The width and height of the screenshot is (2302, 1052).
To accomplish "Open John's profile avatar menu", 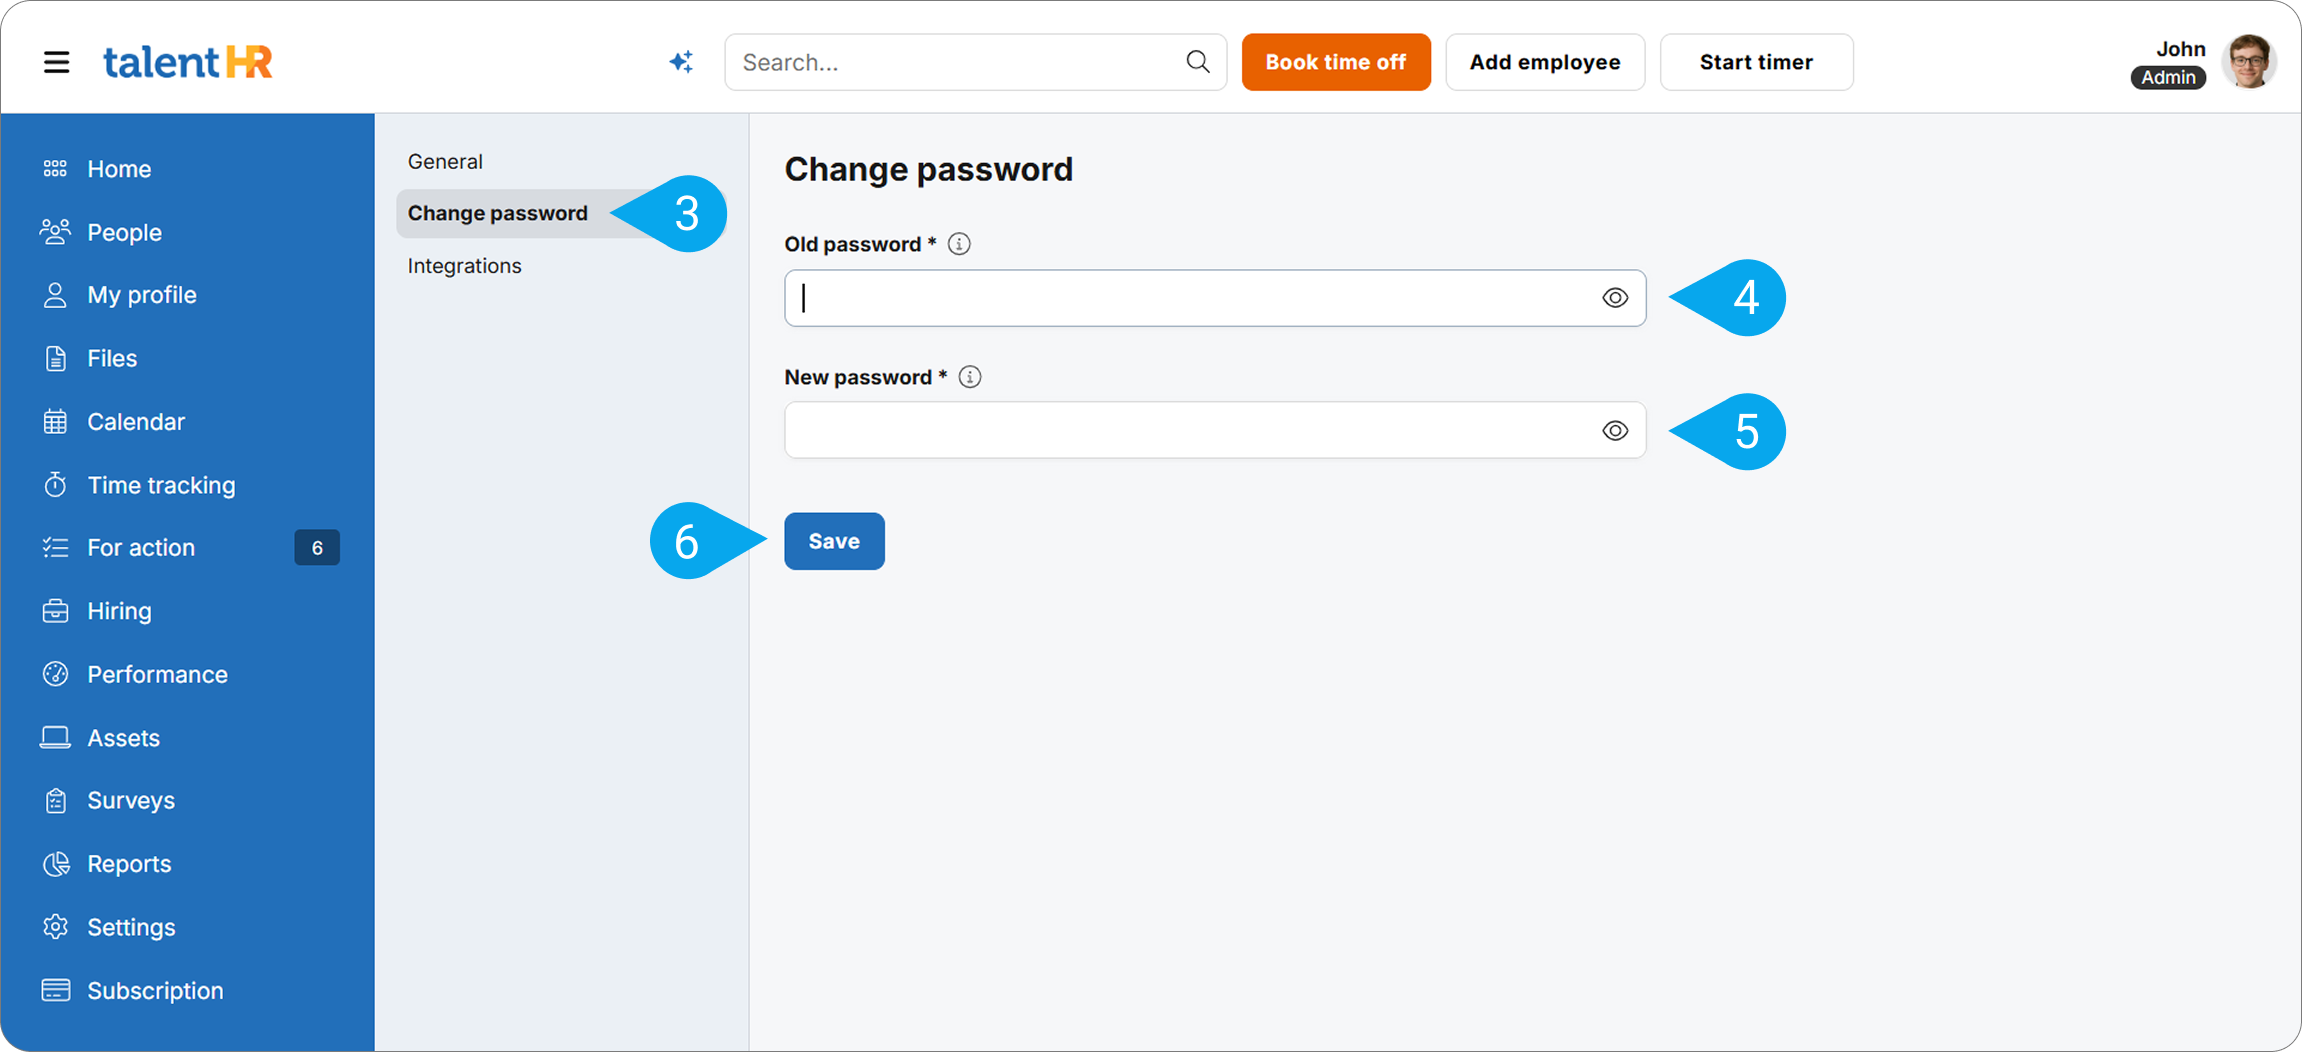I will pyautogui.click(x=2249, y=61).
